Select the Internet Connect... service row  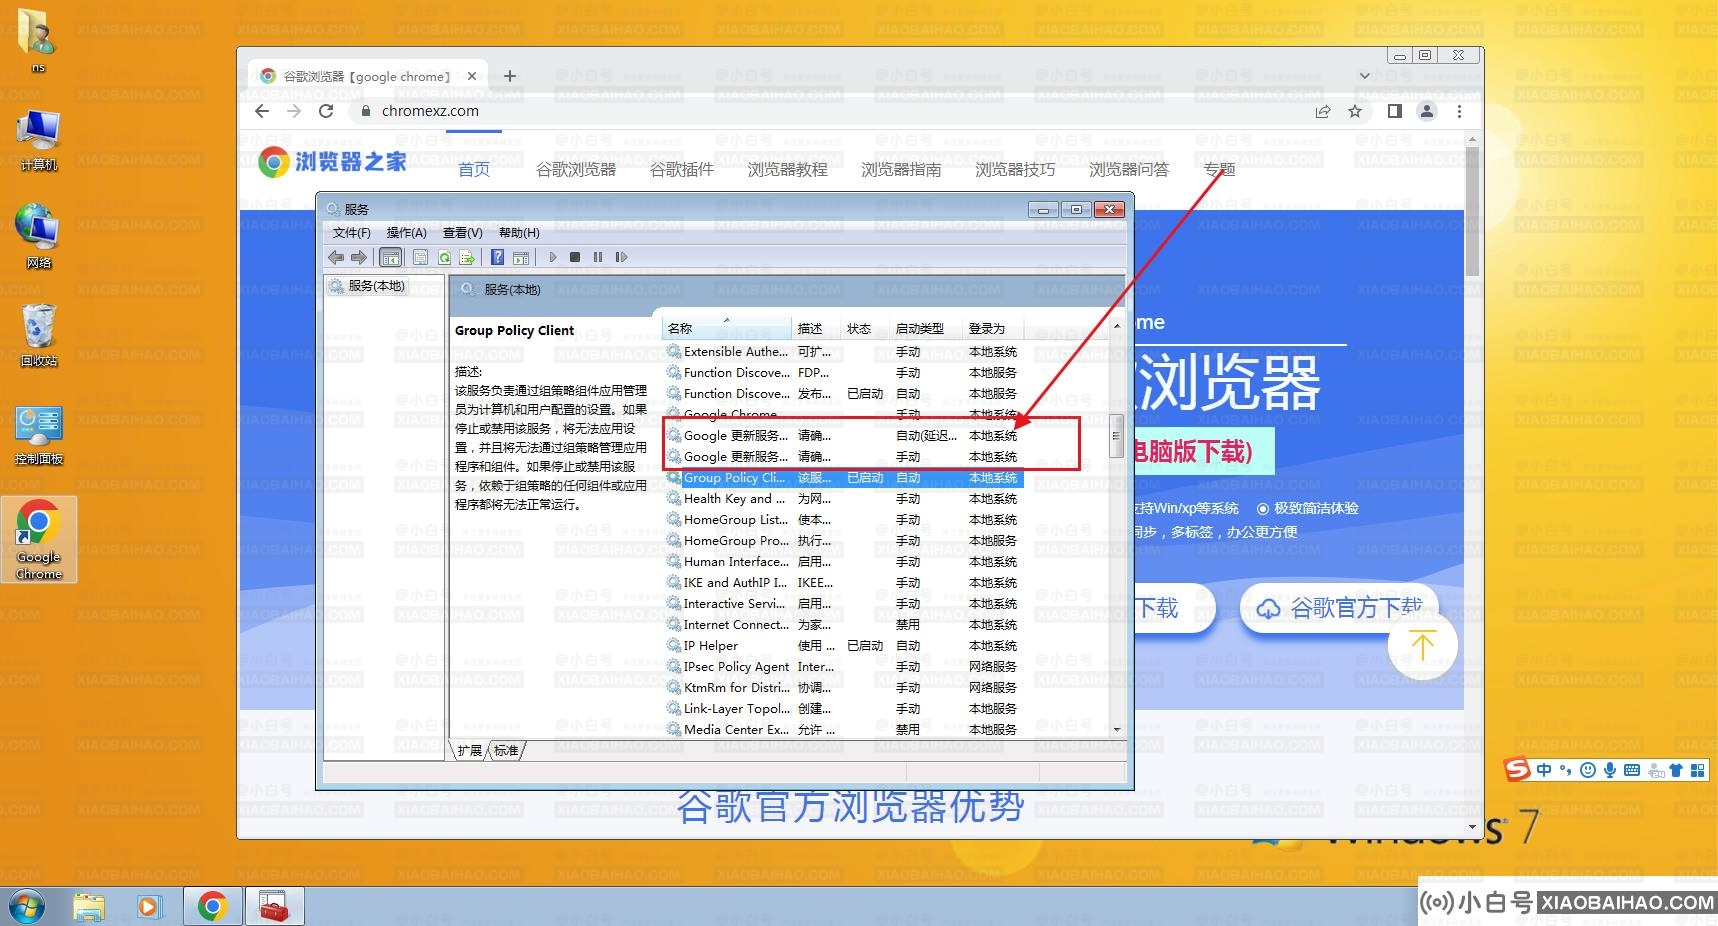(844, 625)
